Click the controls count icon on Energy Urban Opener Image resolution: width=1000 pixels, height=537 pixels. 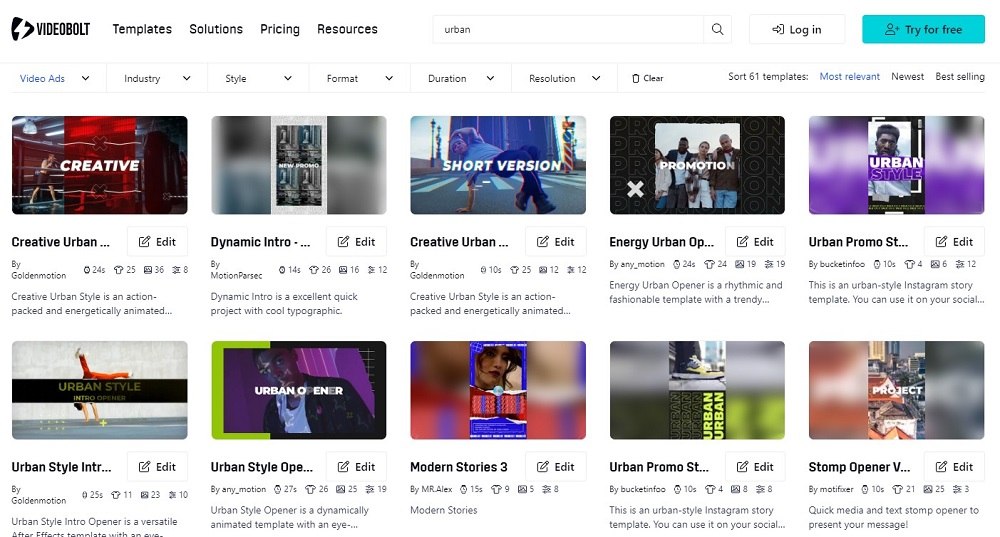[769, 264]
